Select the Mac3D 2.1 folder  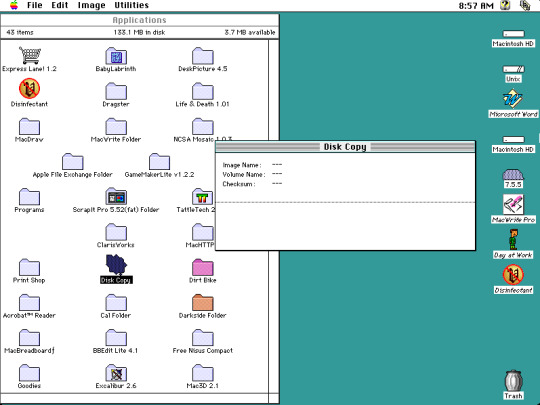tap(202, 373)
